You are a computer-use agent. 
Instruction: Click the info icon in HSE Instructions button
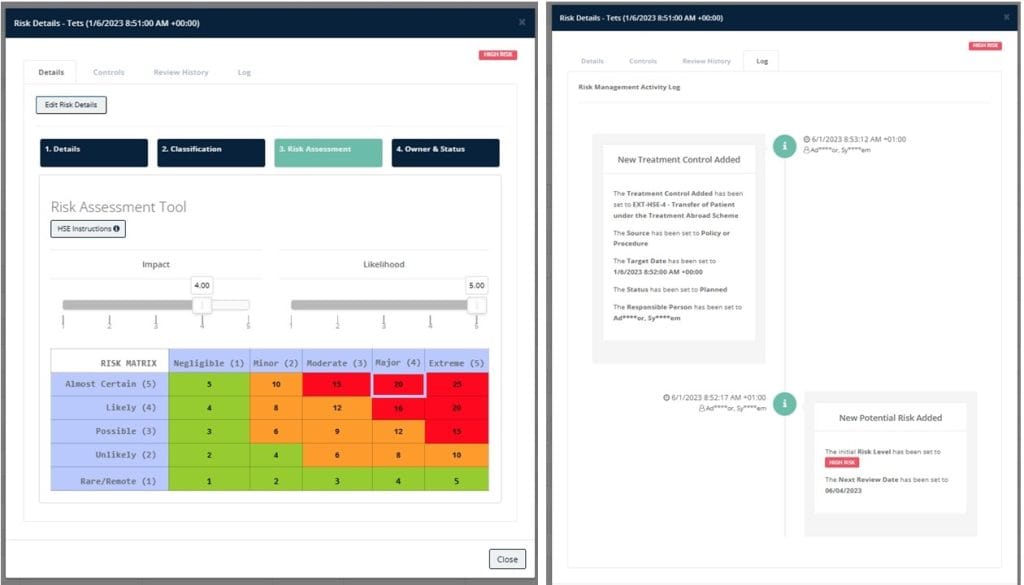(116, 229)
